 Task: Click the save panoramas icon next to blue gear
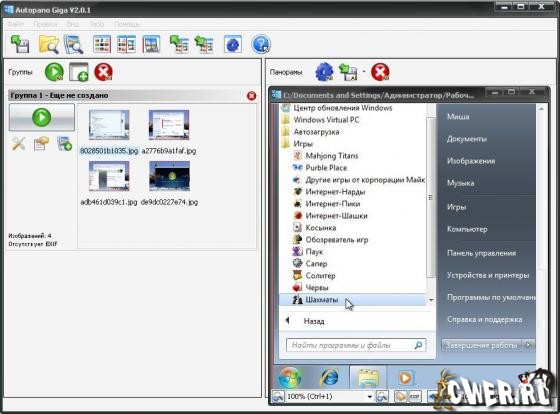coord(348,72)
